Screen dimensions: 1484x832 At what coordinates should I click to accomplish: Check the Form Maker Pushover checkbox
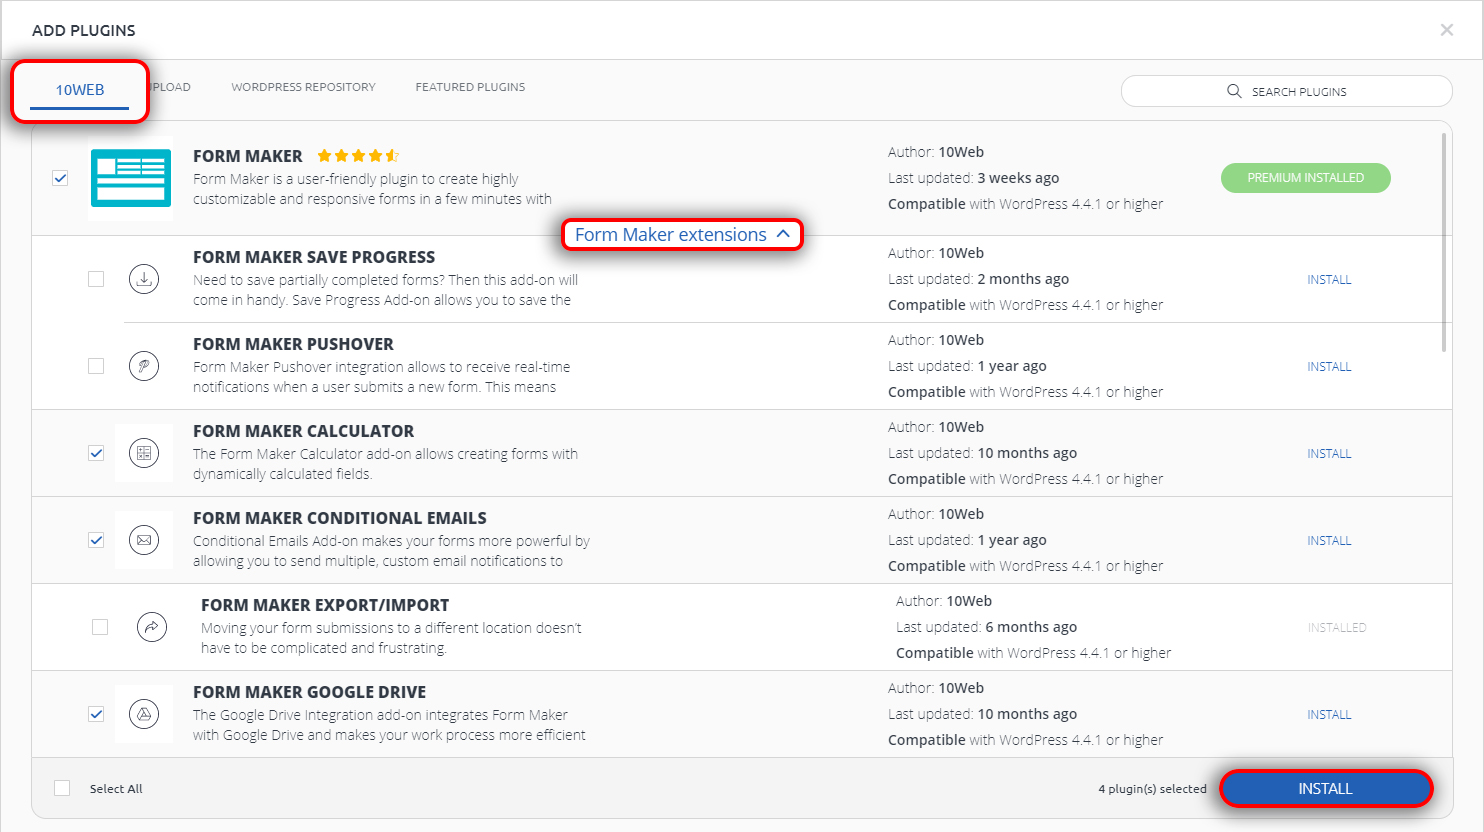point(96,366)
